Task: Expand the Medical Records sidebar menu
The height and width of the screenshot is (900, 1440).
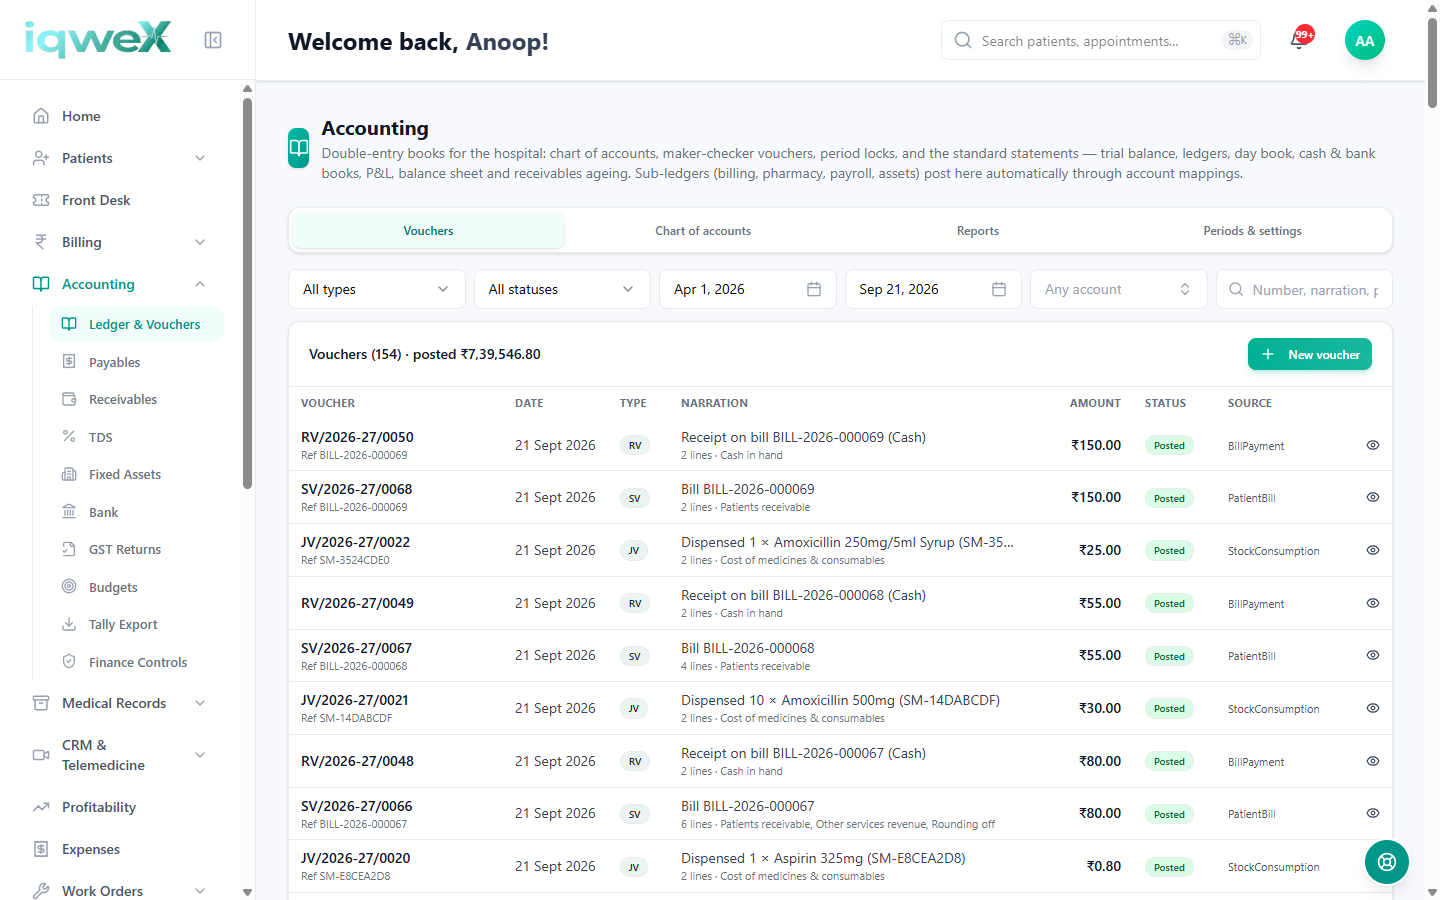Action: pyautogui.click(x=120, y=703)
